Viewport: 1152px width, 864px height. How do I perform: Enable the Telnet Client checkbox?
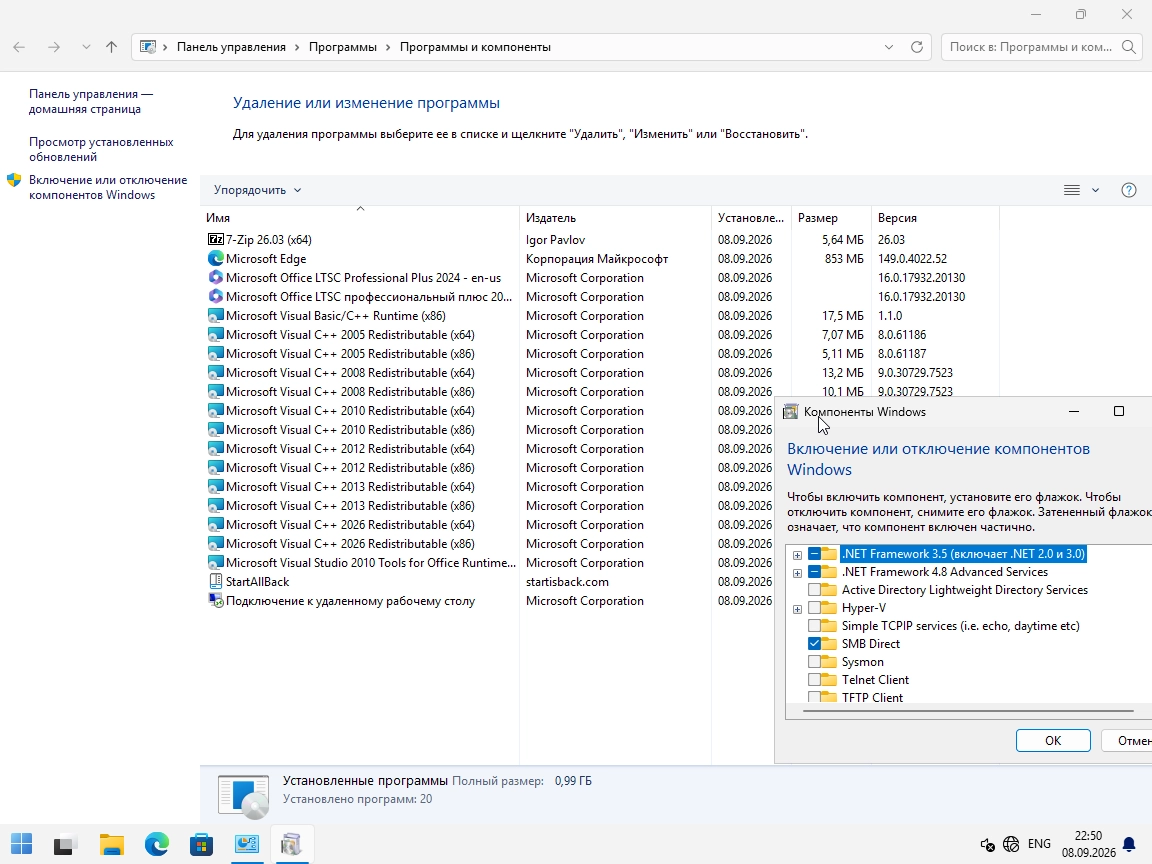(x=814, y=680)
